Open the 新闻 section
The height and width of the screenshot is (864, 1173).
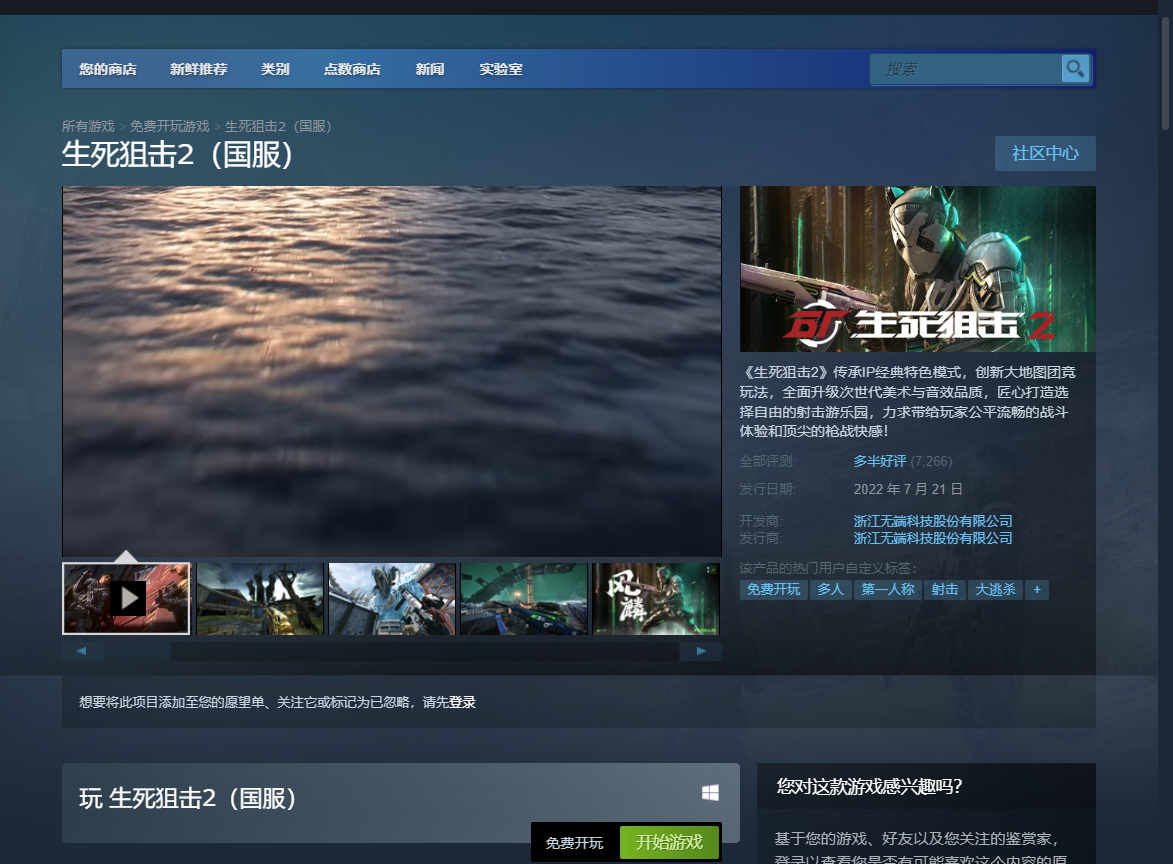point(429,68)
